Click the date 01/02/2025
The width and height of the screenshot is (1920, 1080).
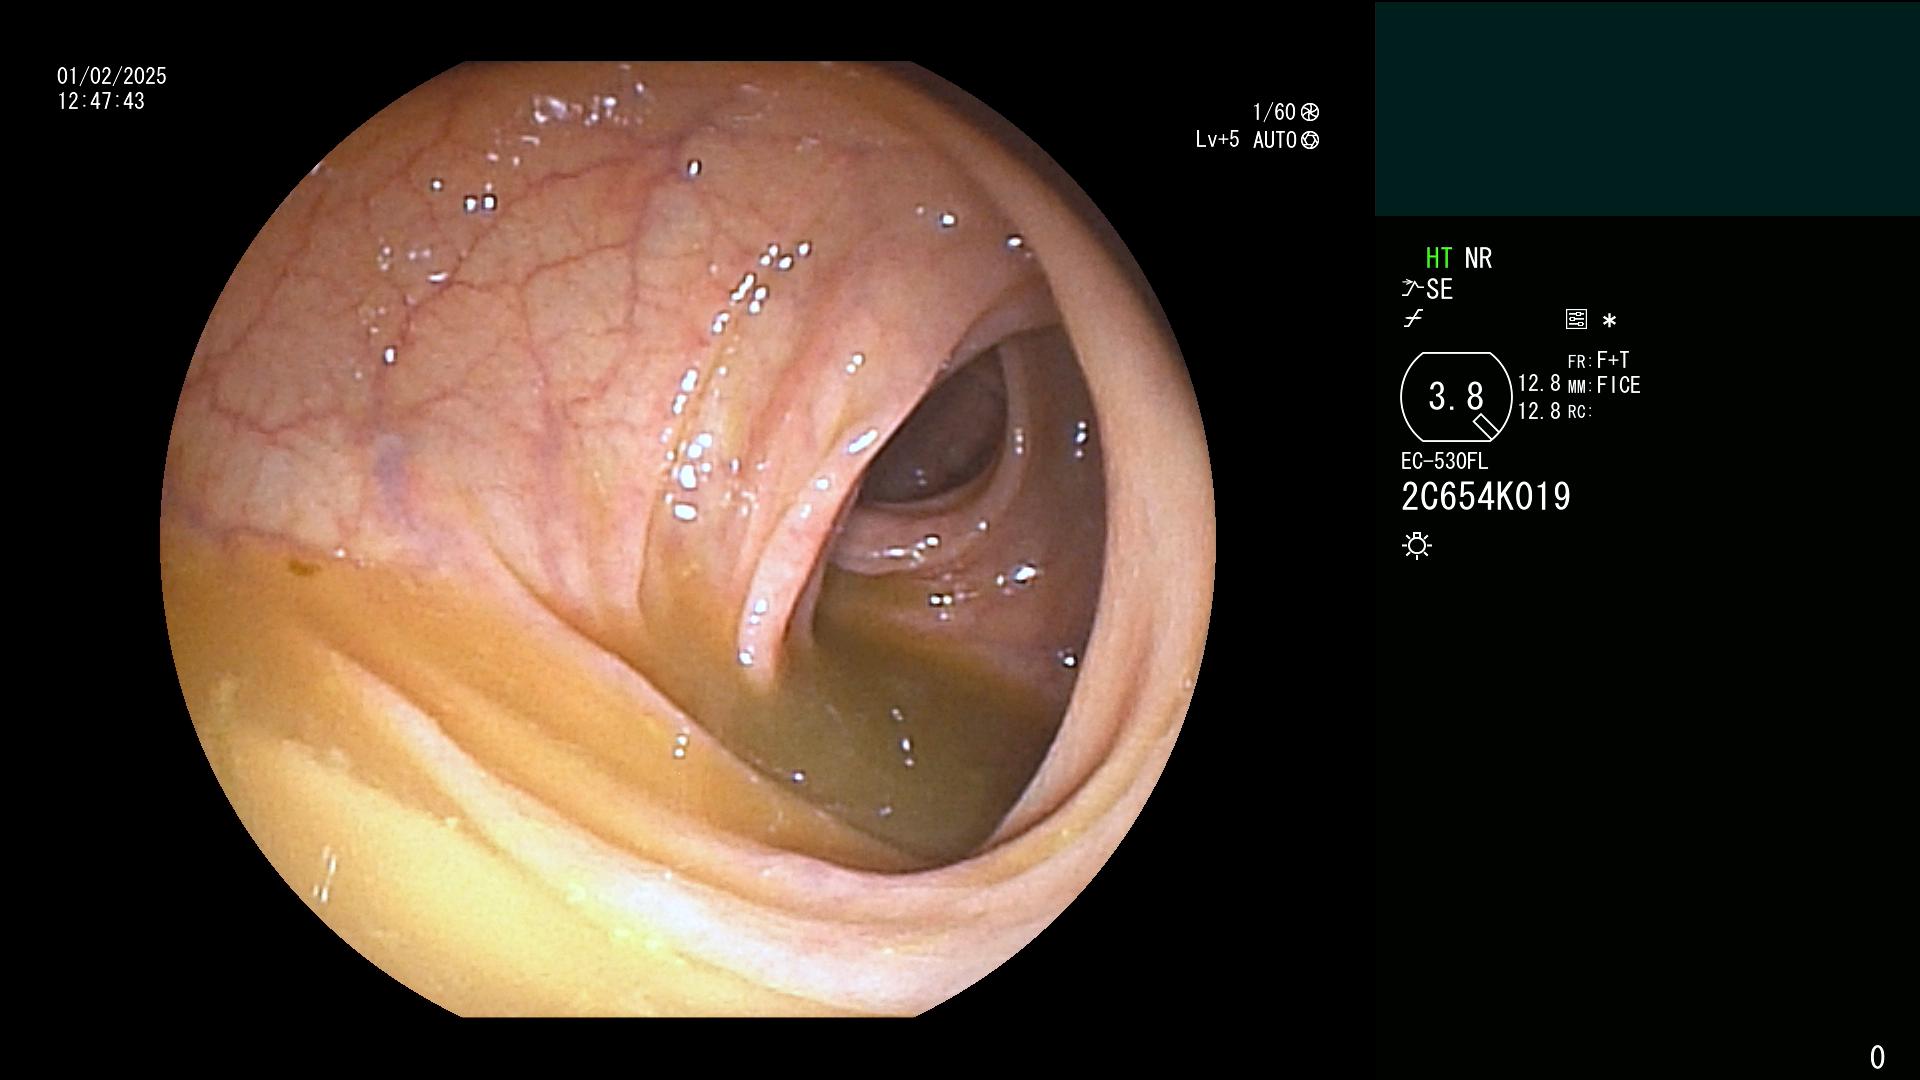tap(112, 76)
